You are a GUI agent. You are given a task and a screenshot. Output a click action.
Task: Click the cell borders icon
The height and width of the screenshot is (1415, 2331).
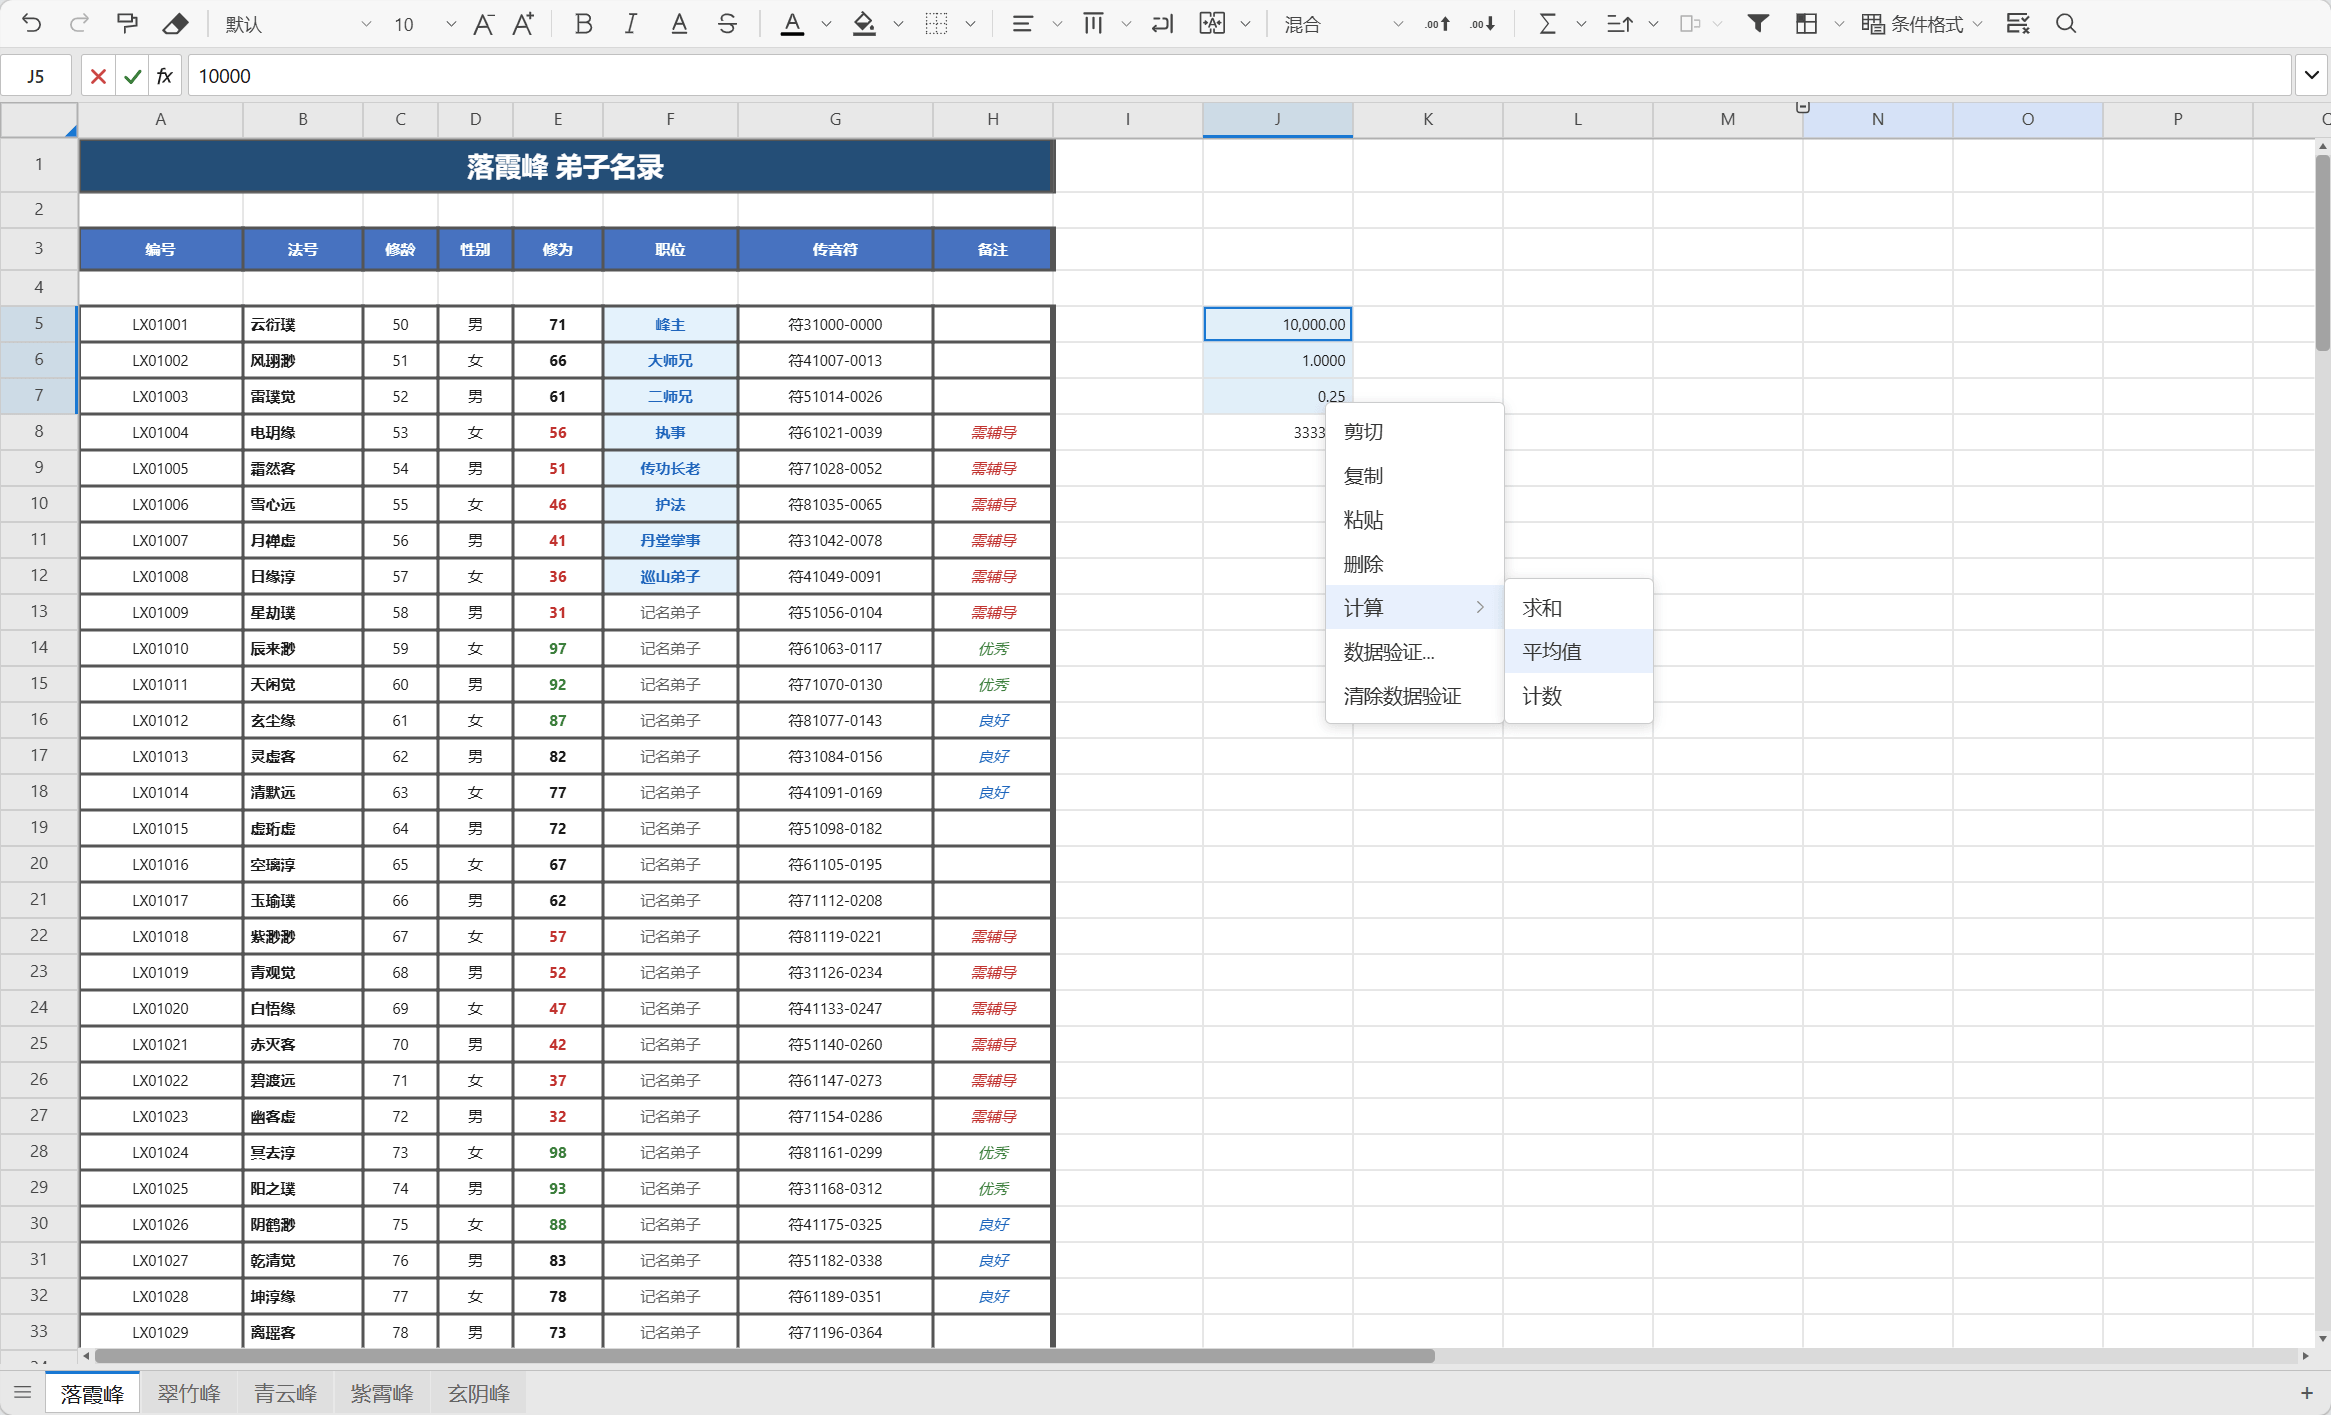pyautogui.click(x=936, y=24)
